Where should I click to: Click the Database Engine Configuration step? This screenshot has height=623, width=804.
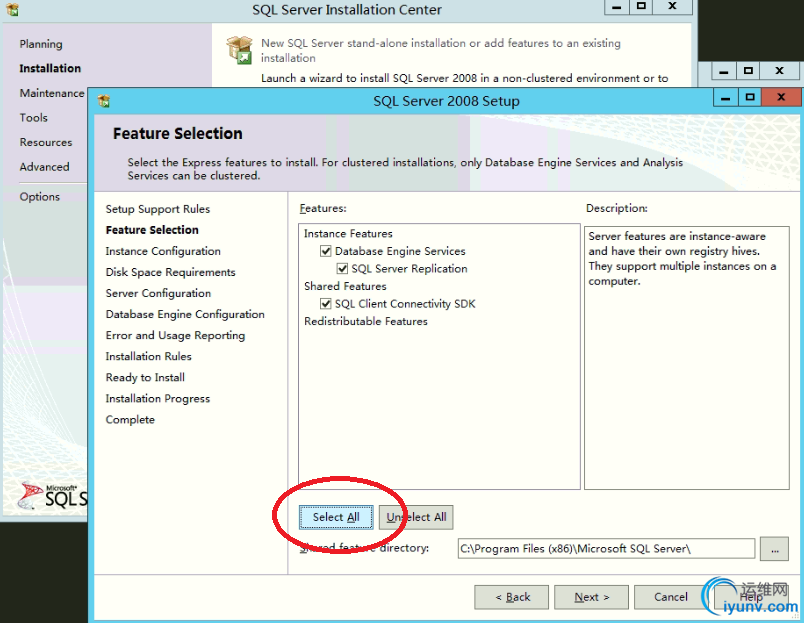(185, 314)
